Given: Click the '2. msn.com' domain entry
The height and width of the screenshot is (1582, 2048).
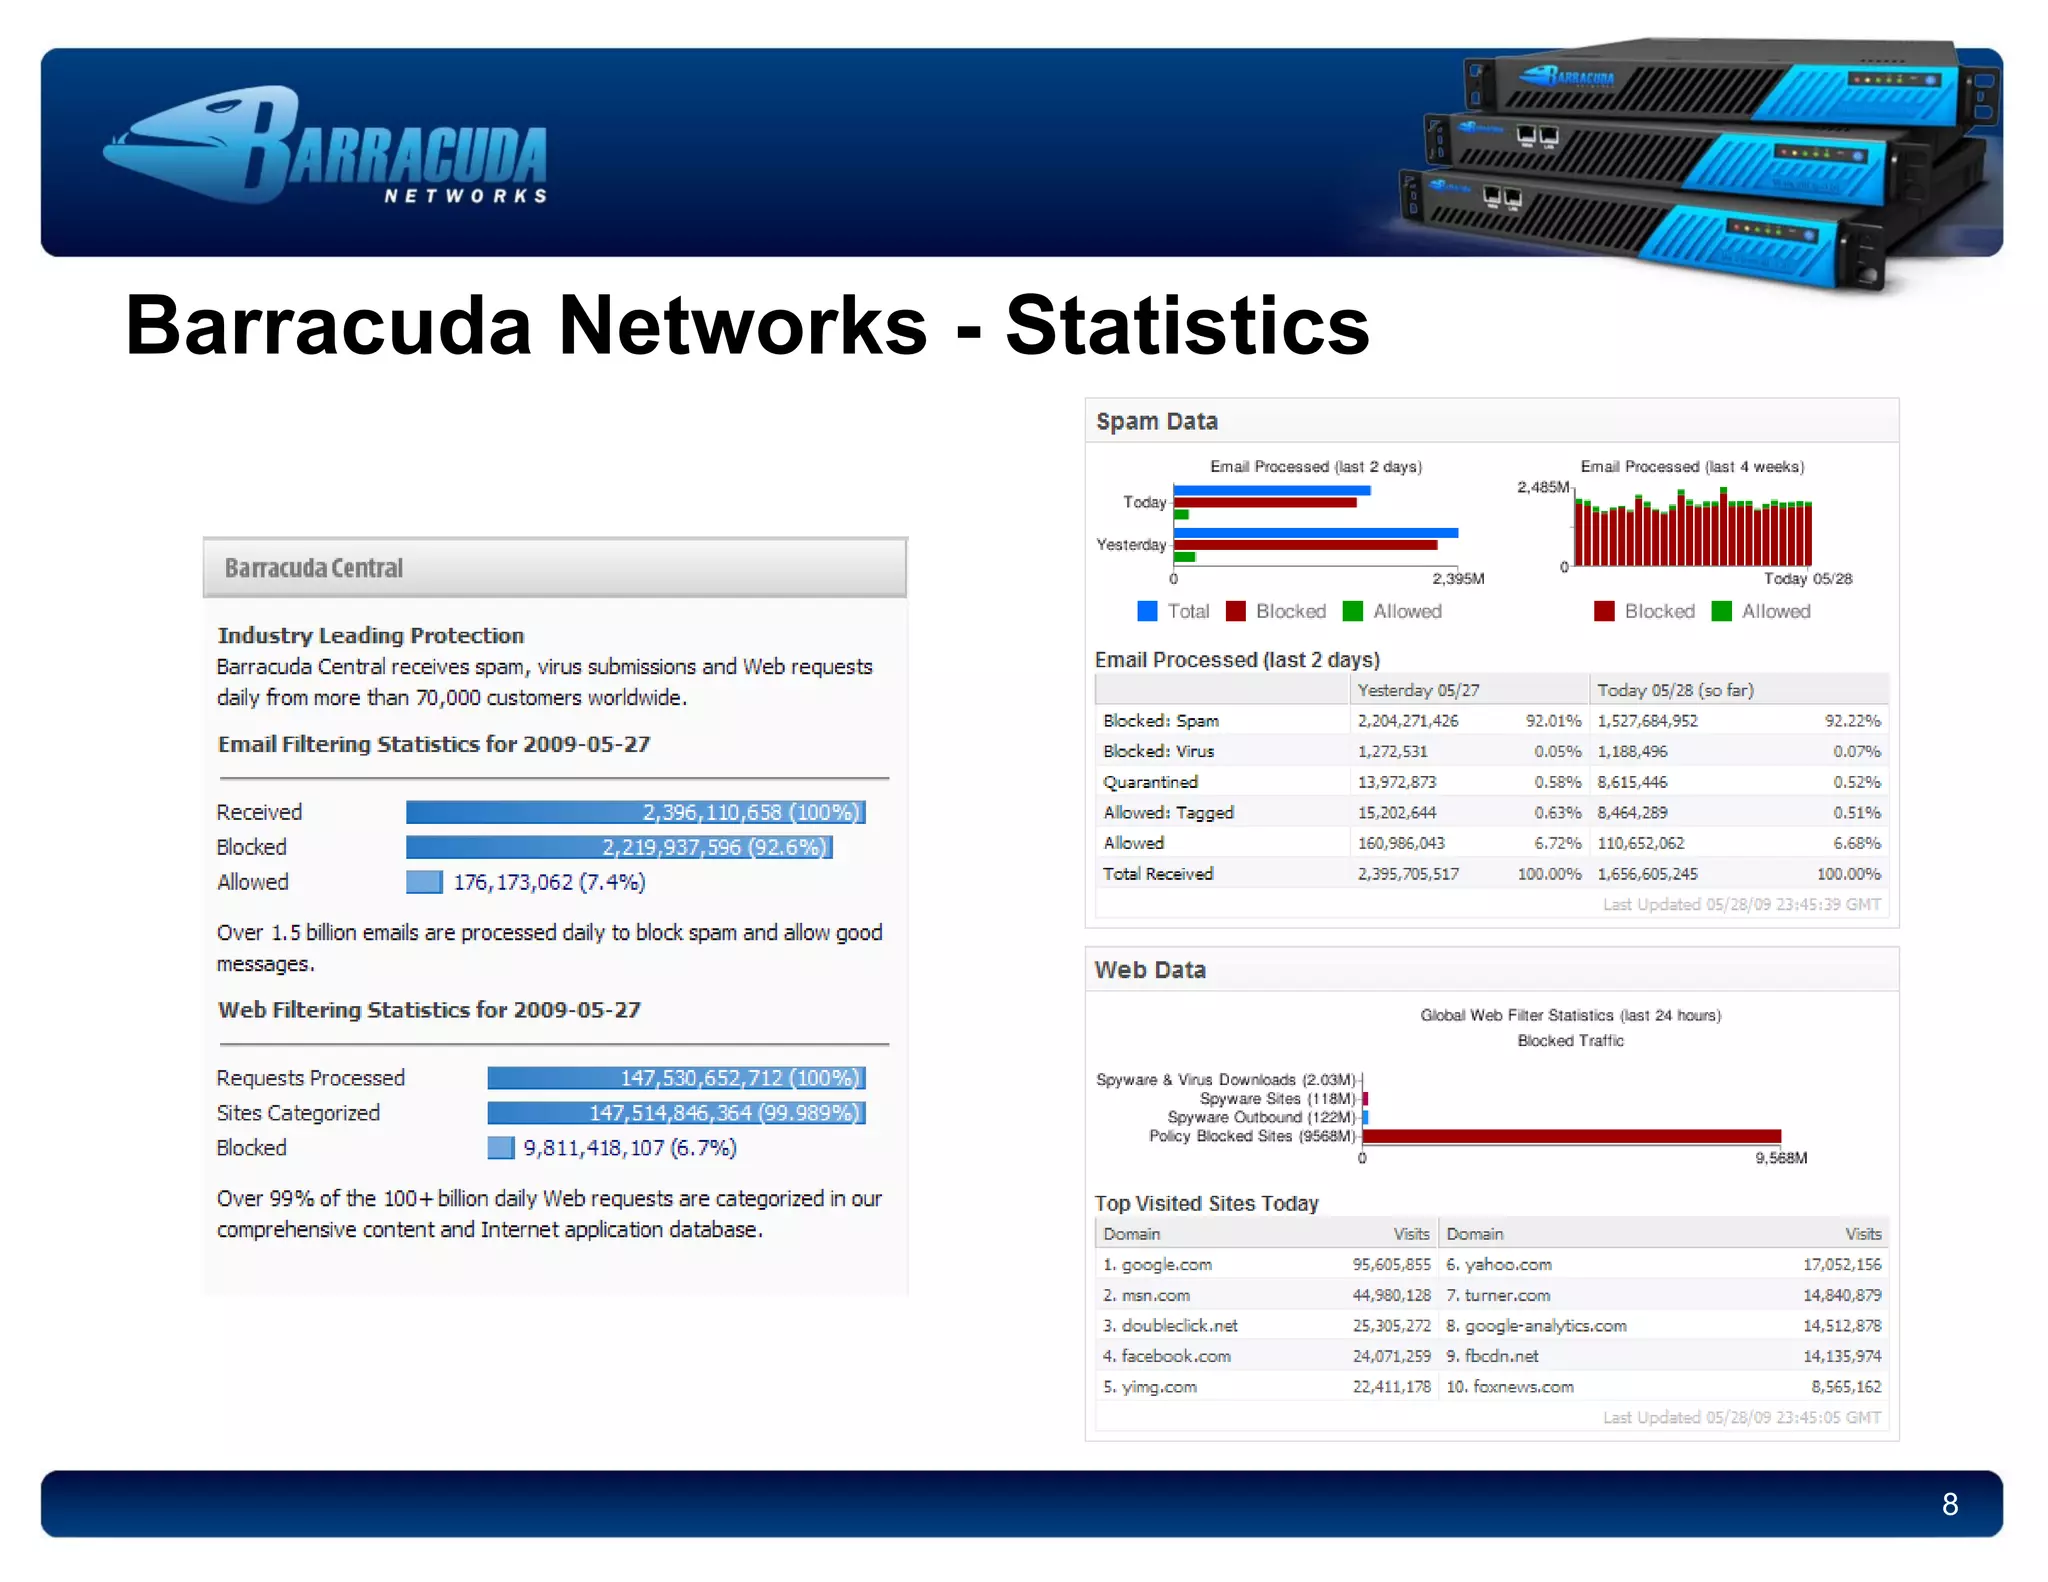Looking at the screenshot, I should click(1146, 1295).
